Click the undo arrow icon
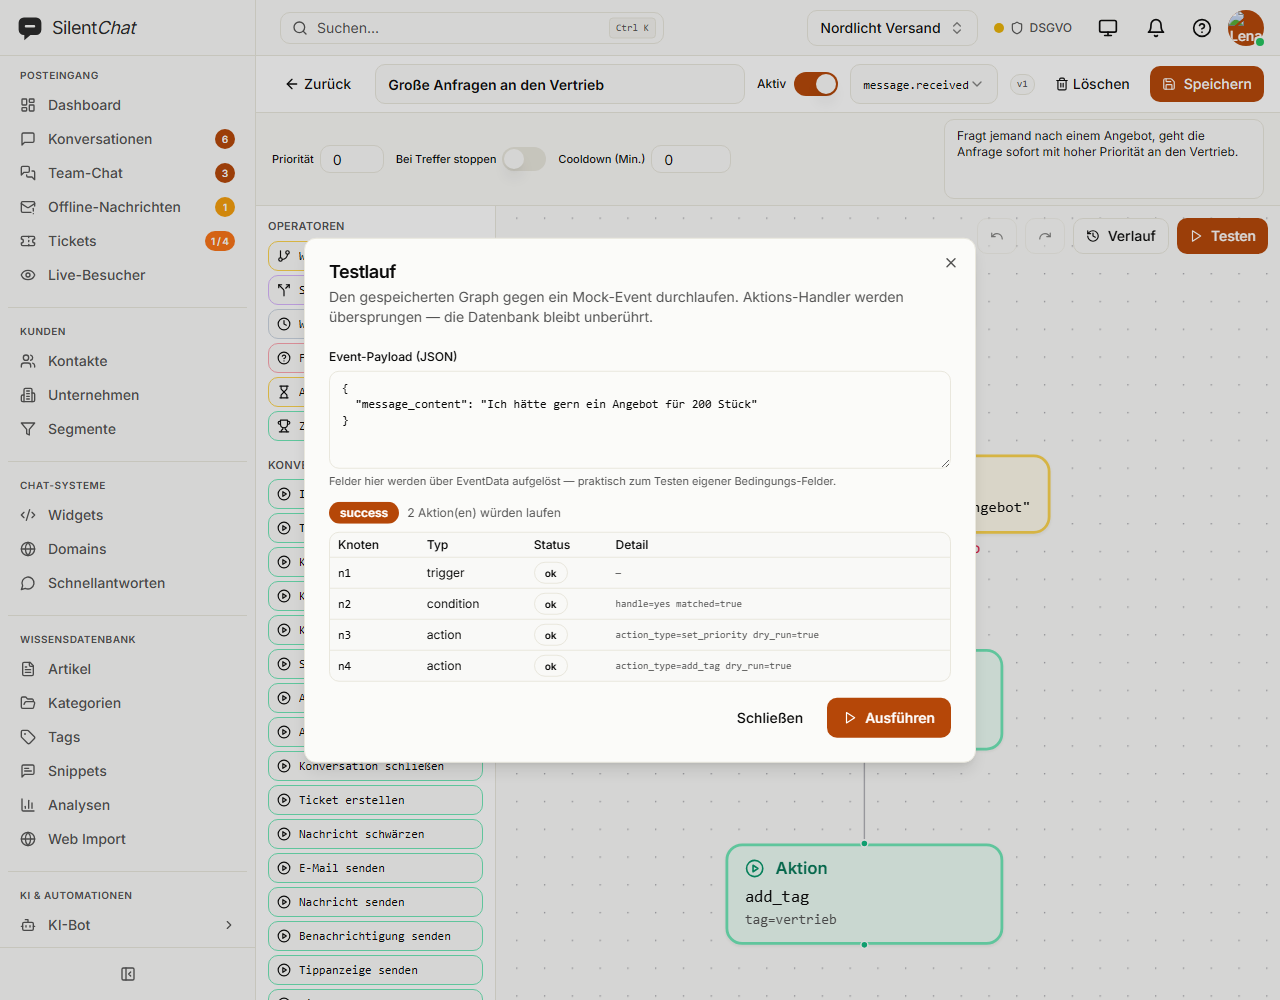1280x1000 pixels. 997,236
